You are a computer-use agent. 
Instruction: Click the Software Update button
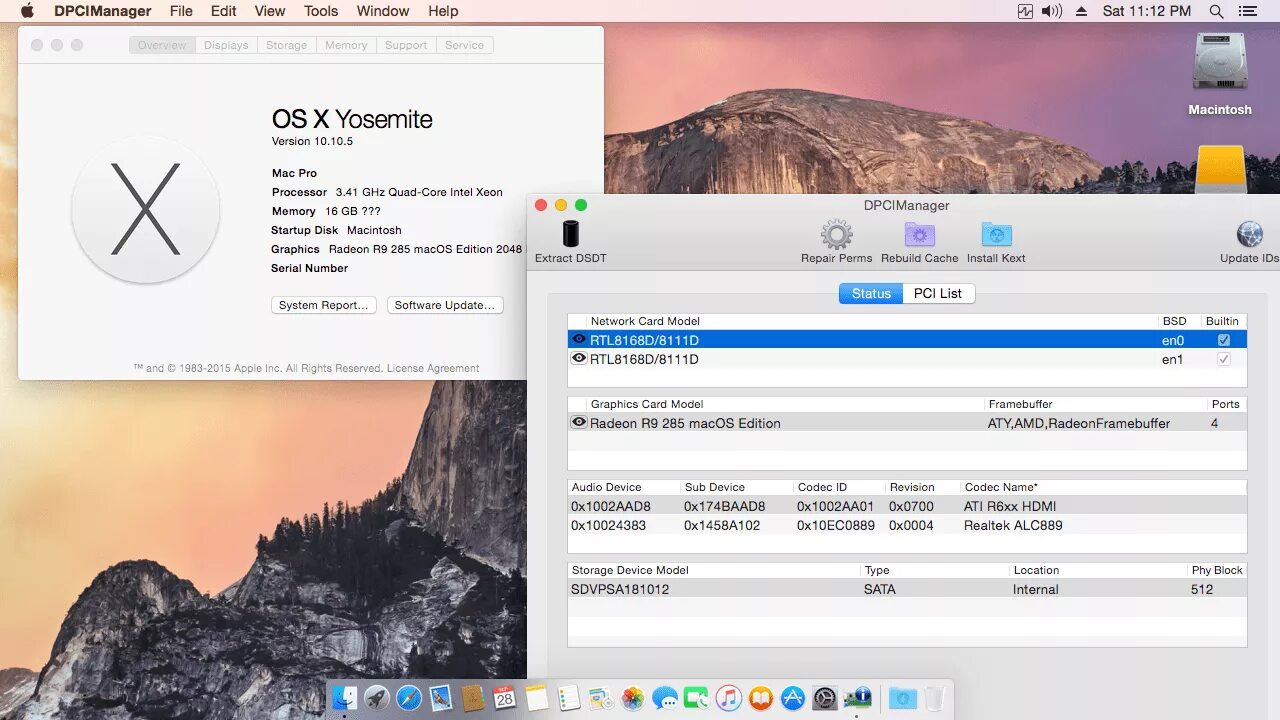coord(445,305)
